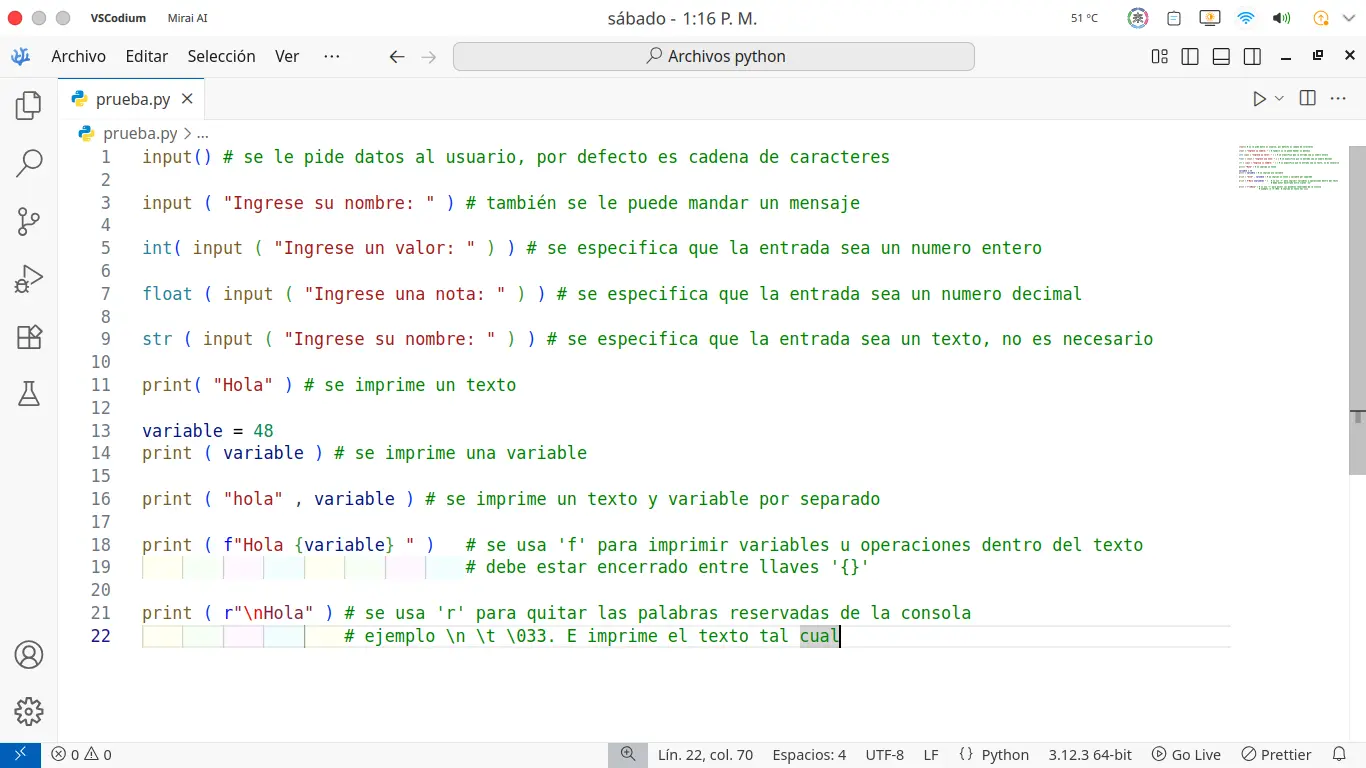Open editor More Actions ellipsis
Image resolution: width=1366 pixels, height=768 pixels.
point(1337,98)
